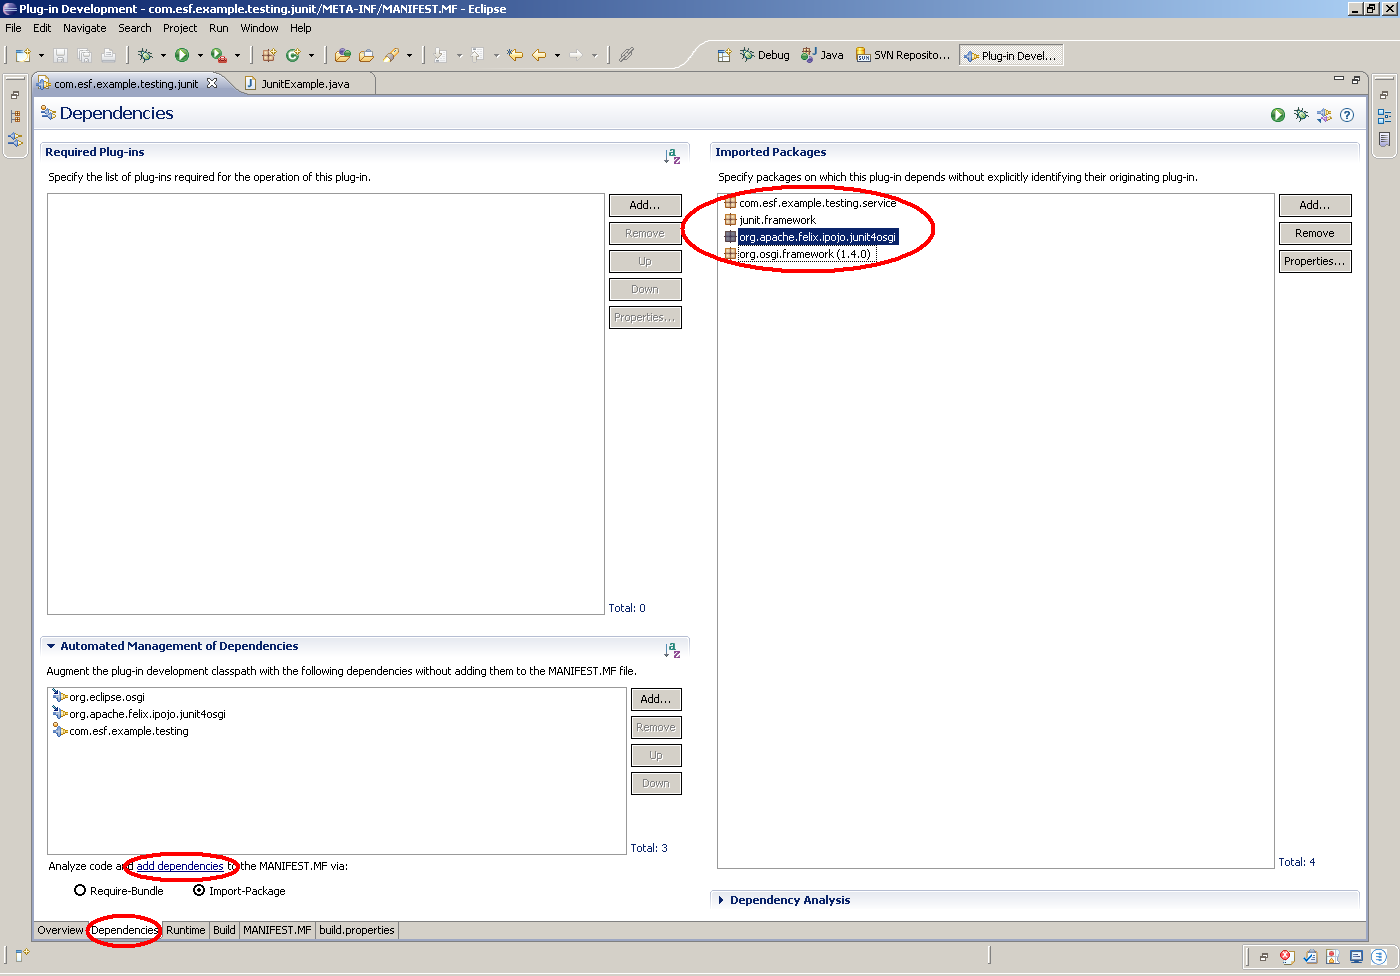Sort Required Plug-ins alphabetically
This screenshot has width=1400, height=976.
click(672, 155)
